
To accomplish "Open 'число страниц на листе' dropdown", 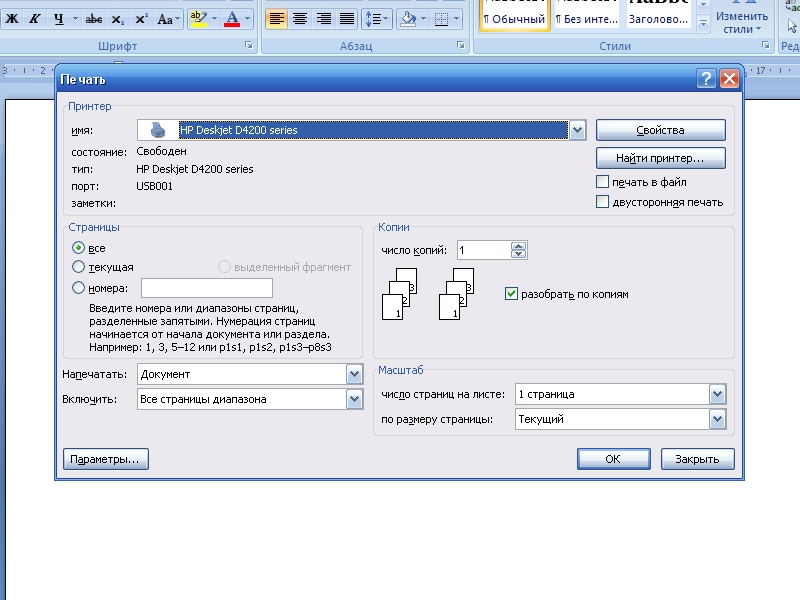I will [x=717, y=394].
